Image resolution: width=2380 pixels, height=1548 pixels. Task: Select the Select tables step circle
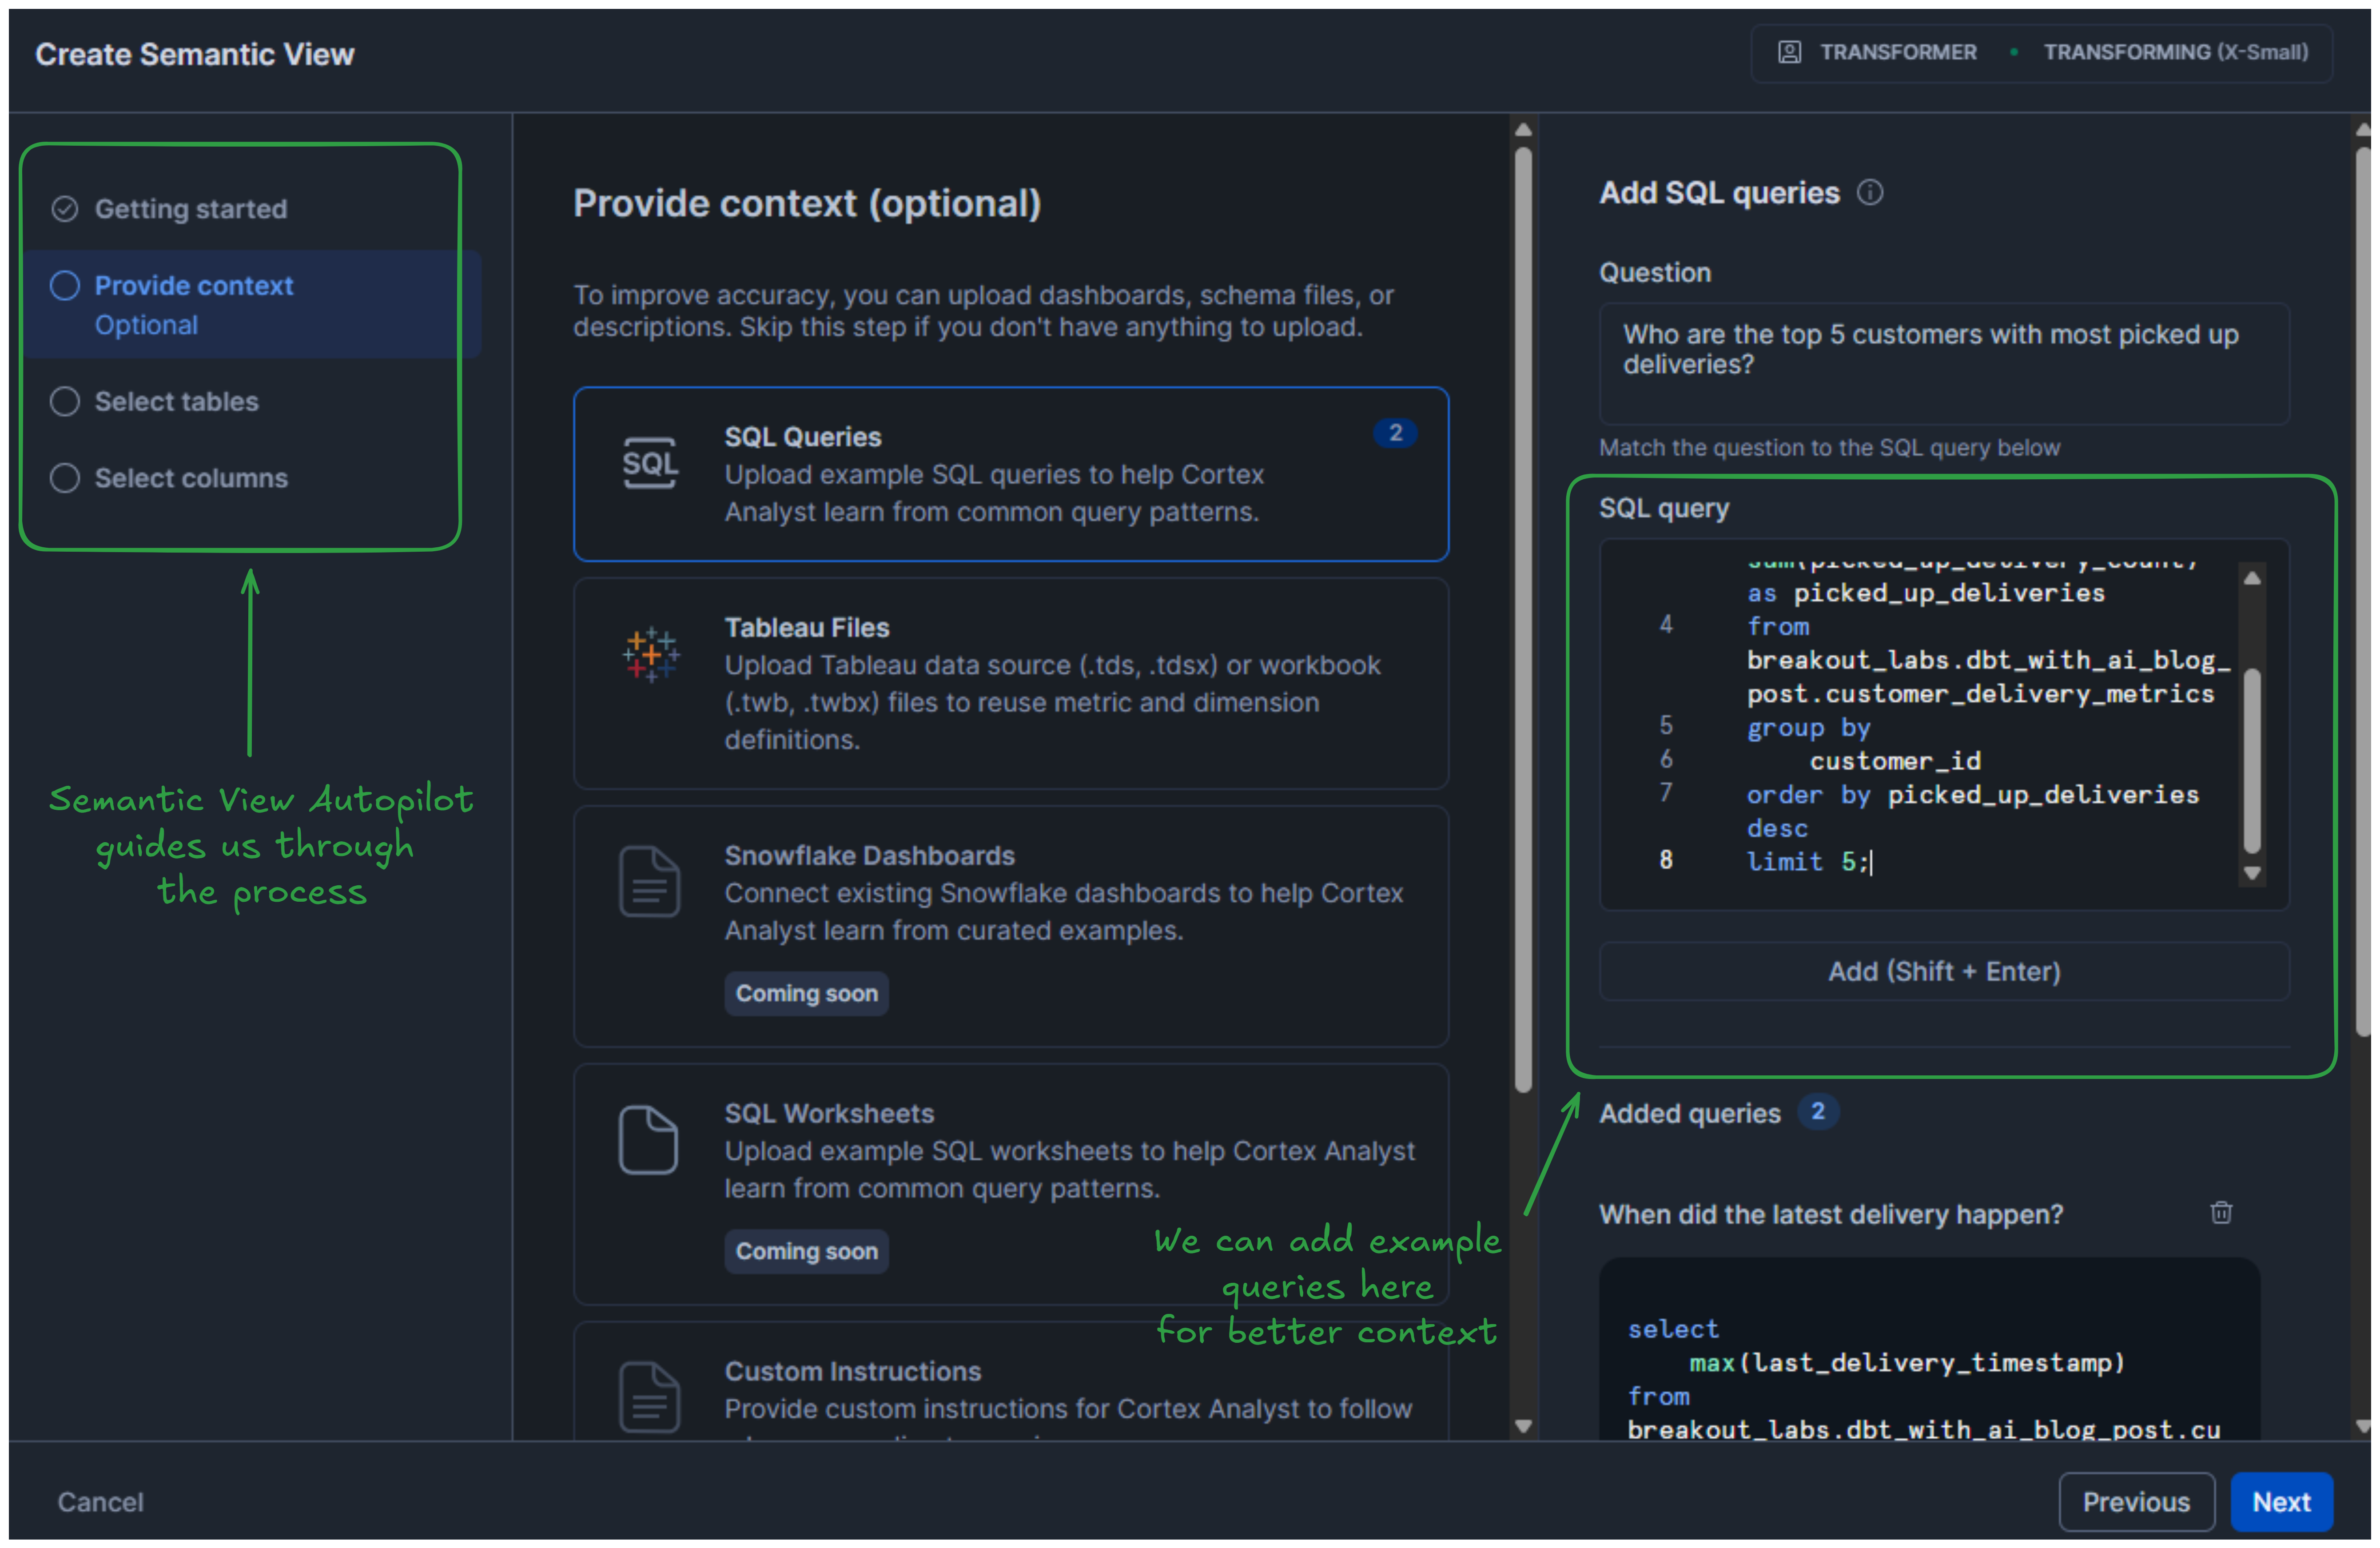tap(65, 401)
